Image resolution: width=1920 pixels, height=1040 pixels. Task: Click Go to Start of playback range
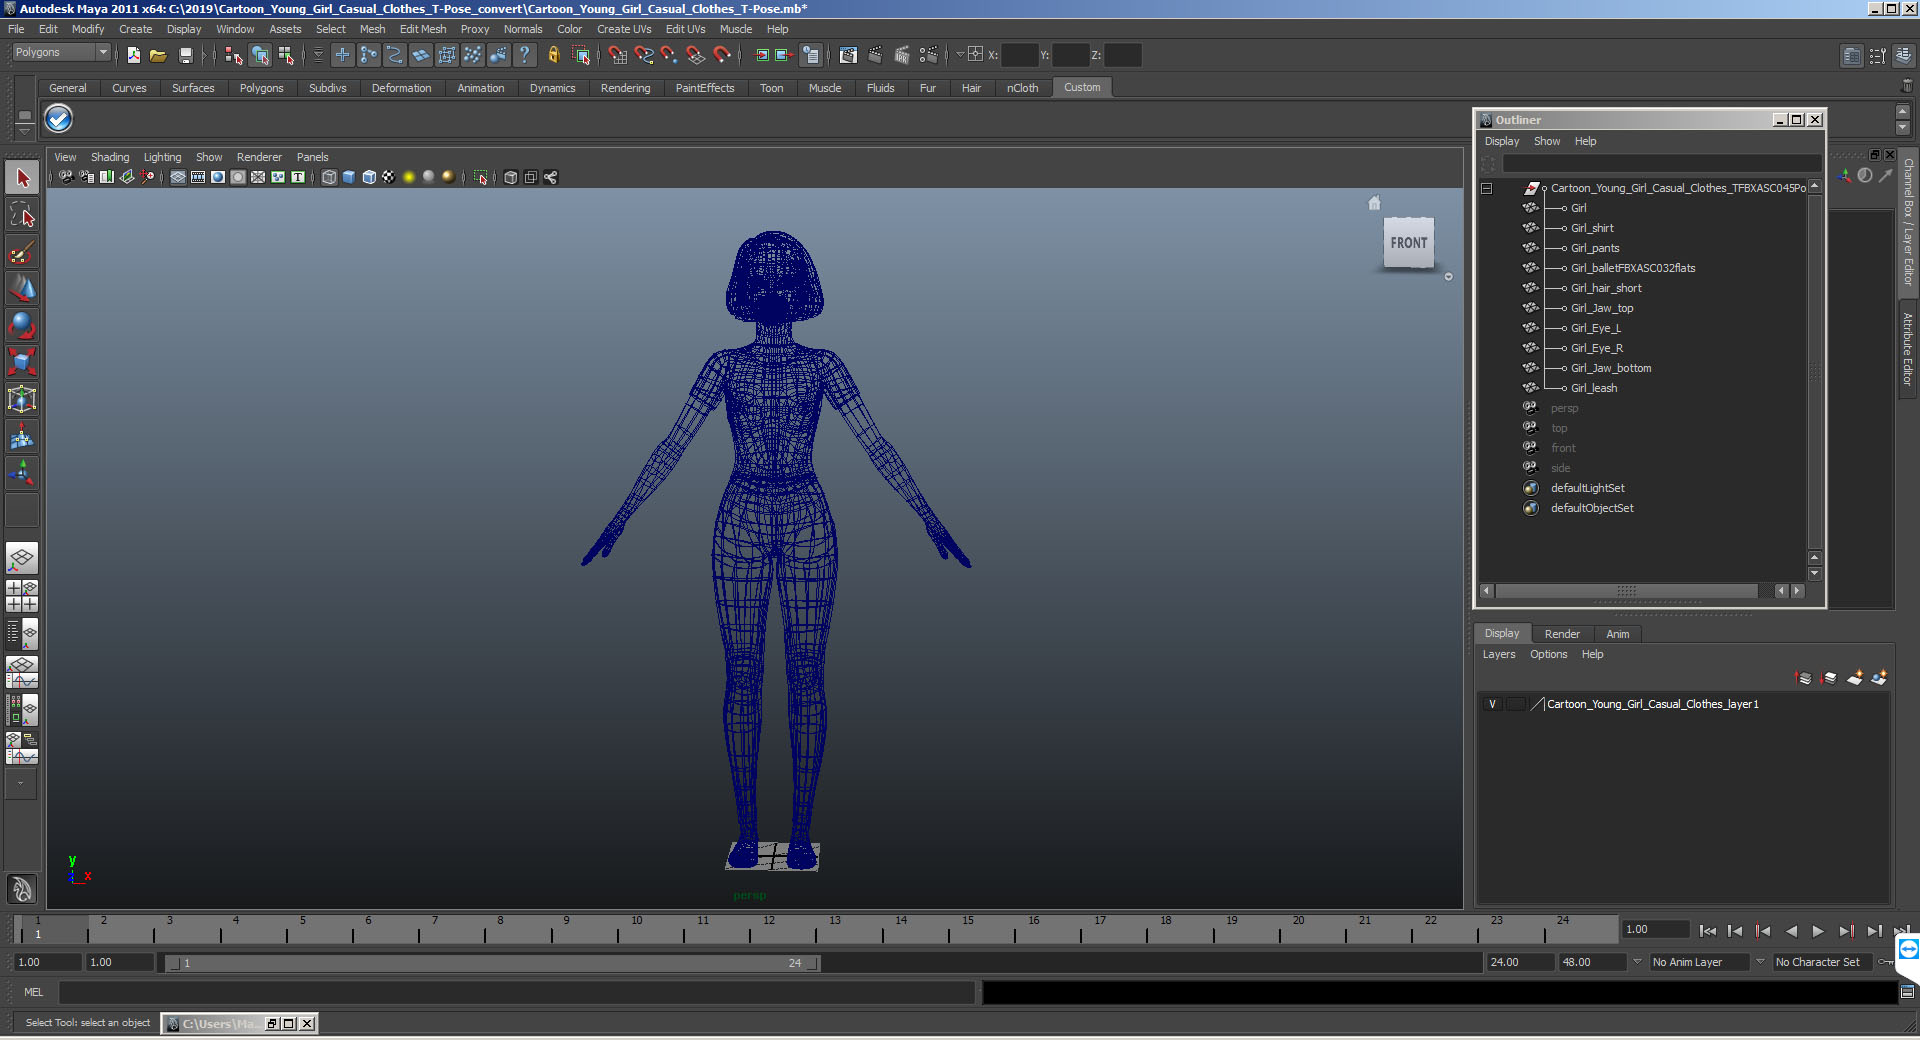(x=1708, y=931)
